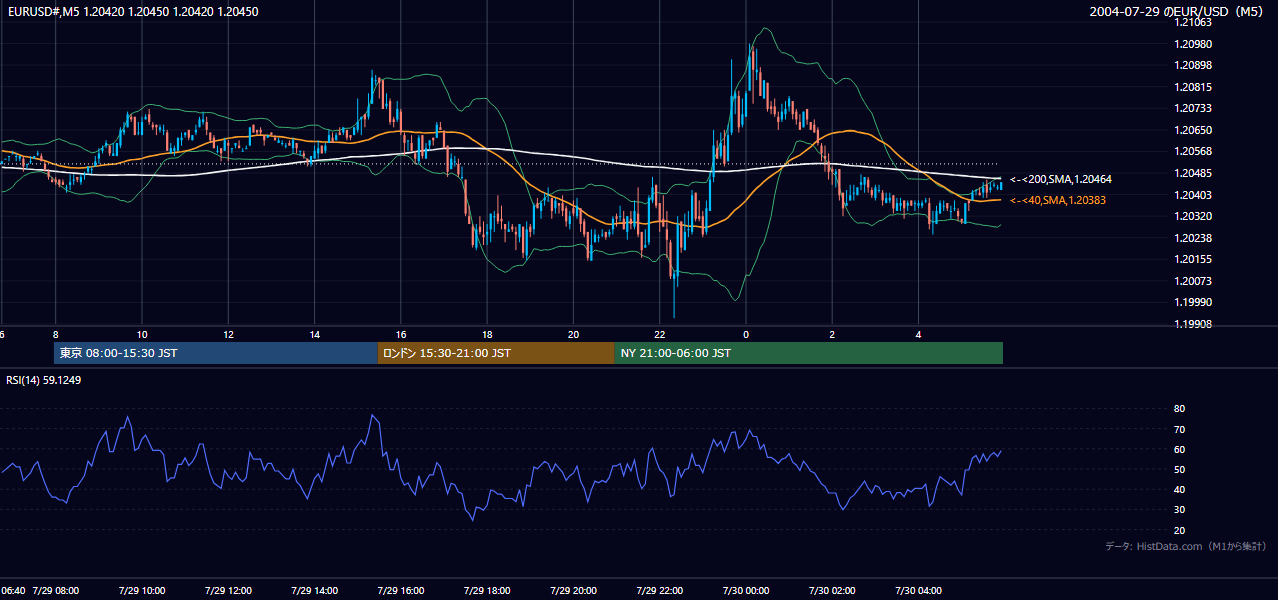Click hour marker 14 under price chart
Viewport: 1278px width, 600px height.
[314, 334]
